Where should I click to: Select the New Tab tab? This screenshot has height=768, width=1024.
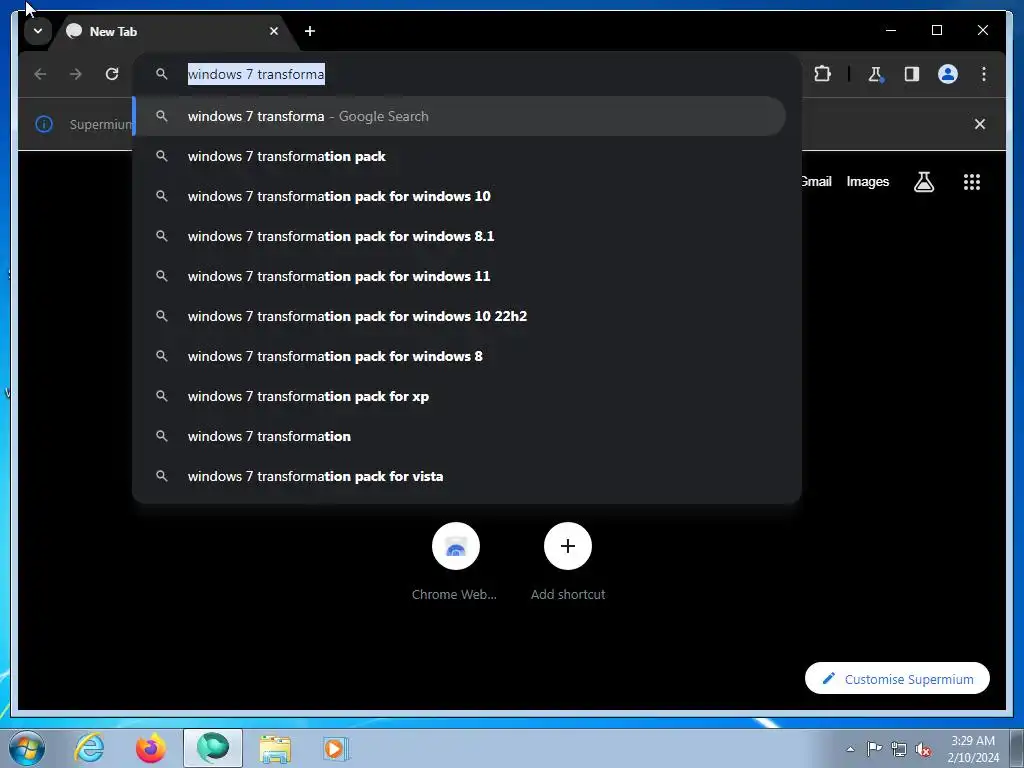(x=173, y=31)
